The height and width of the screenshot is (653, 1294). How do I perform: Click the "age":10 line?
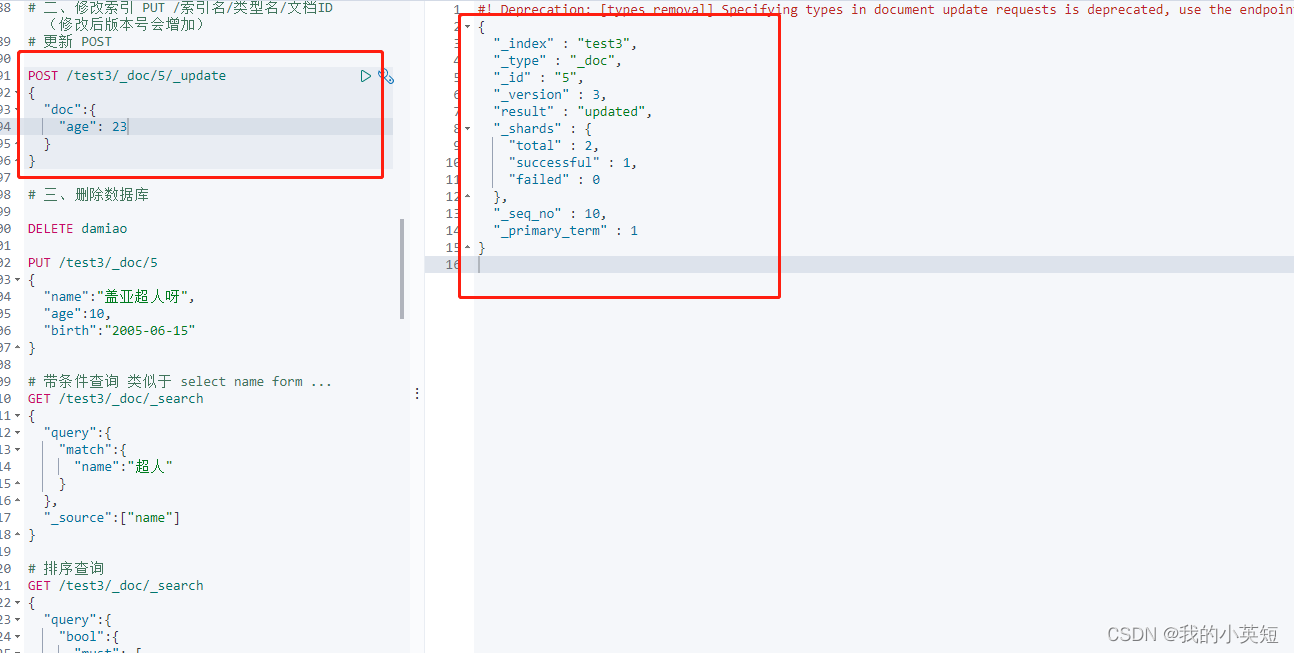click(78, 314)
